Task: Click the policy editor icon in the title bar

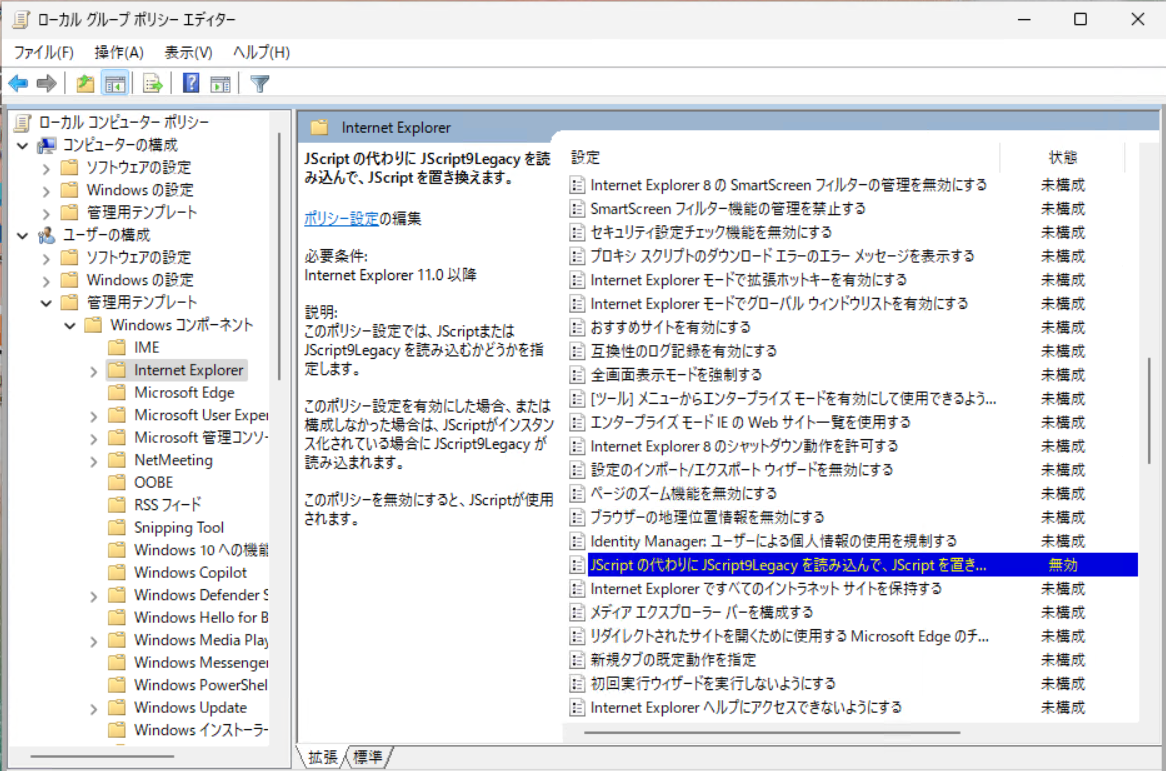Action: pos(21,19)
